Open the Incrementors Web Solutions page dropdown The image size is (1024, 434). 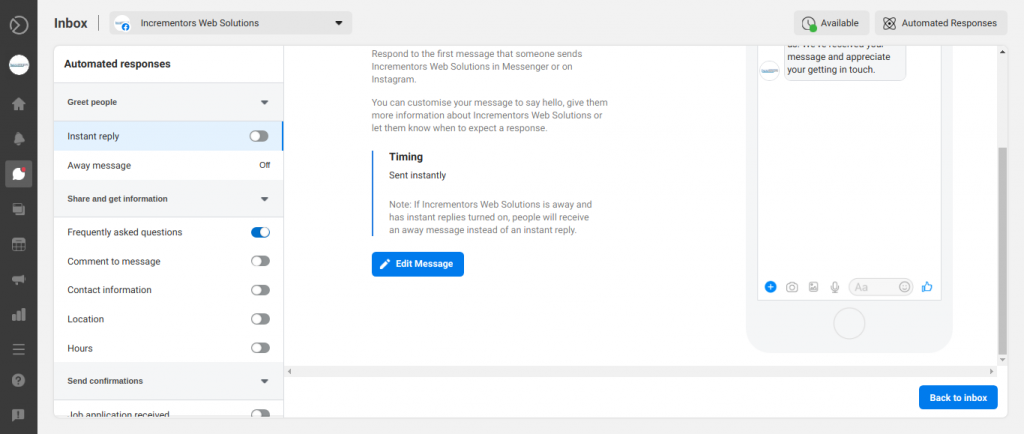click(231, 23)
